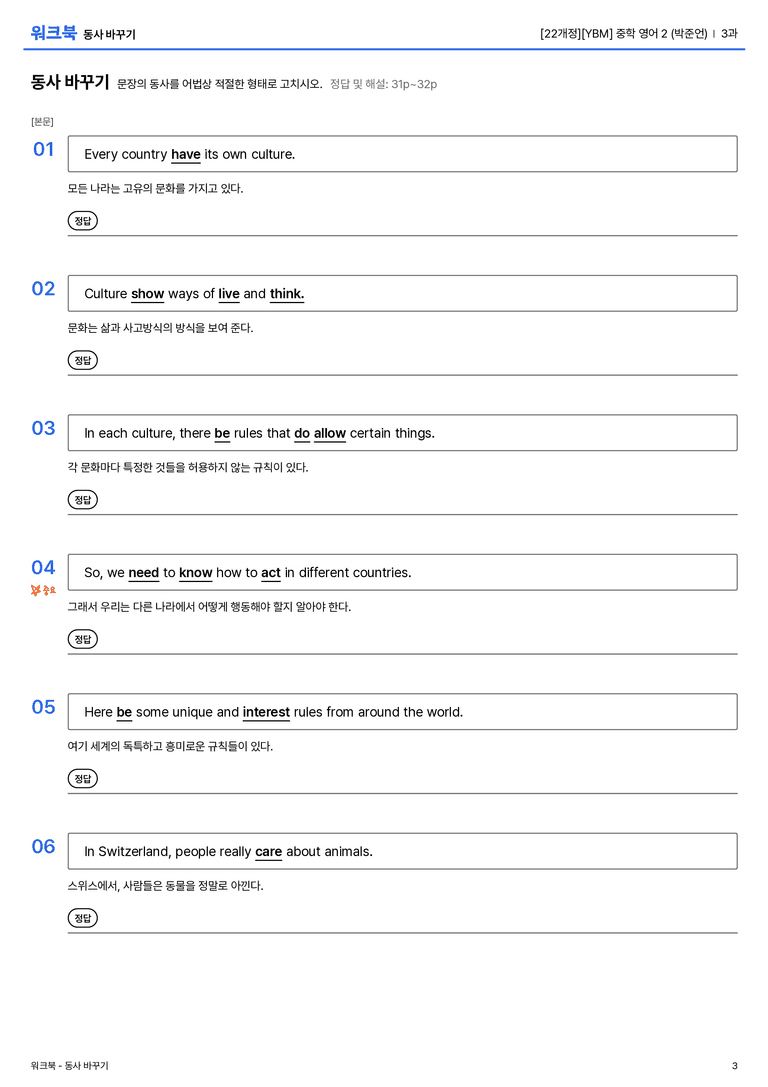Click underlined word 'care' in sentence 06
The height and width of the screenshot is (1087, 768).
pos(268,851)
